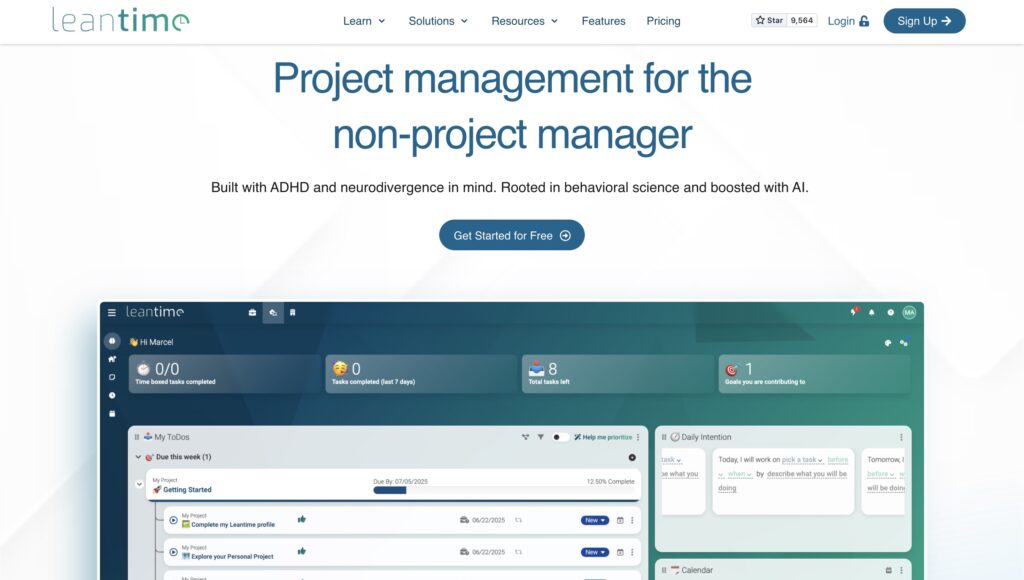Expand the Resources dropdown menu
The image size is (1024, 580).
click(524, 21)
